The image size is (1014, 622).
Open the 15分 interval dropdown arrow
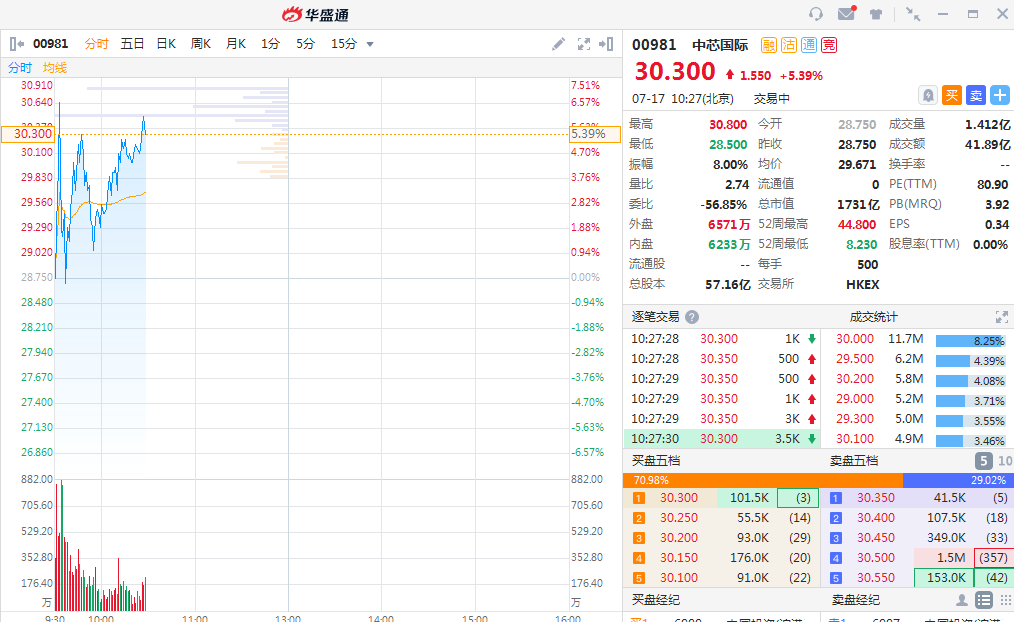coord(370,44)
